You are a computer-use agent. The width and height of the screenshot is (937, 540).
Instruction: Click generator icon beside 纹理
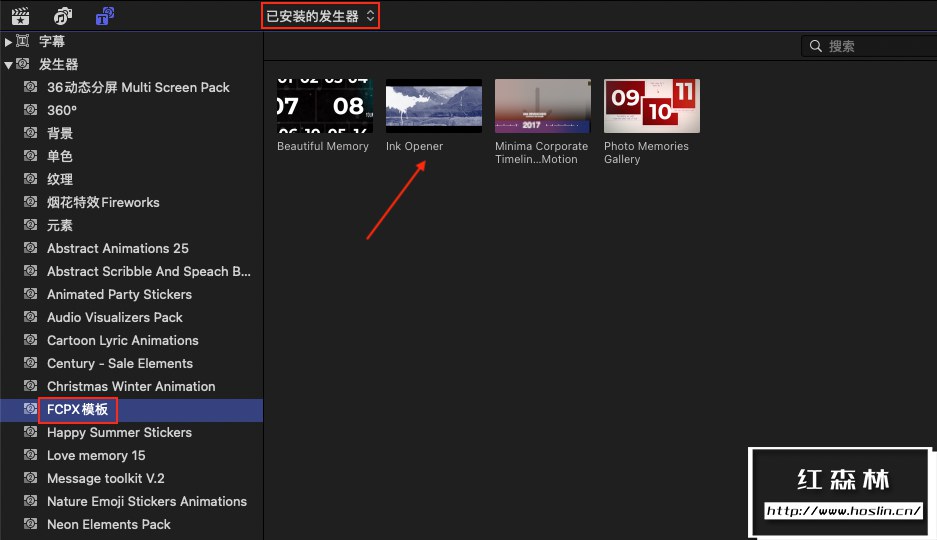(30, 178)
